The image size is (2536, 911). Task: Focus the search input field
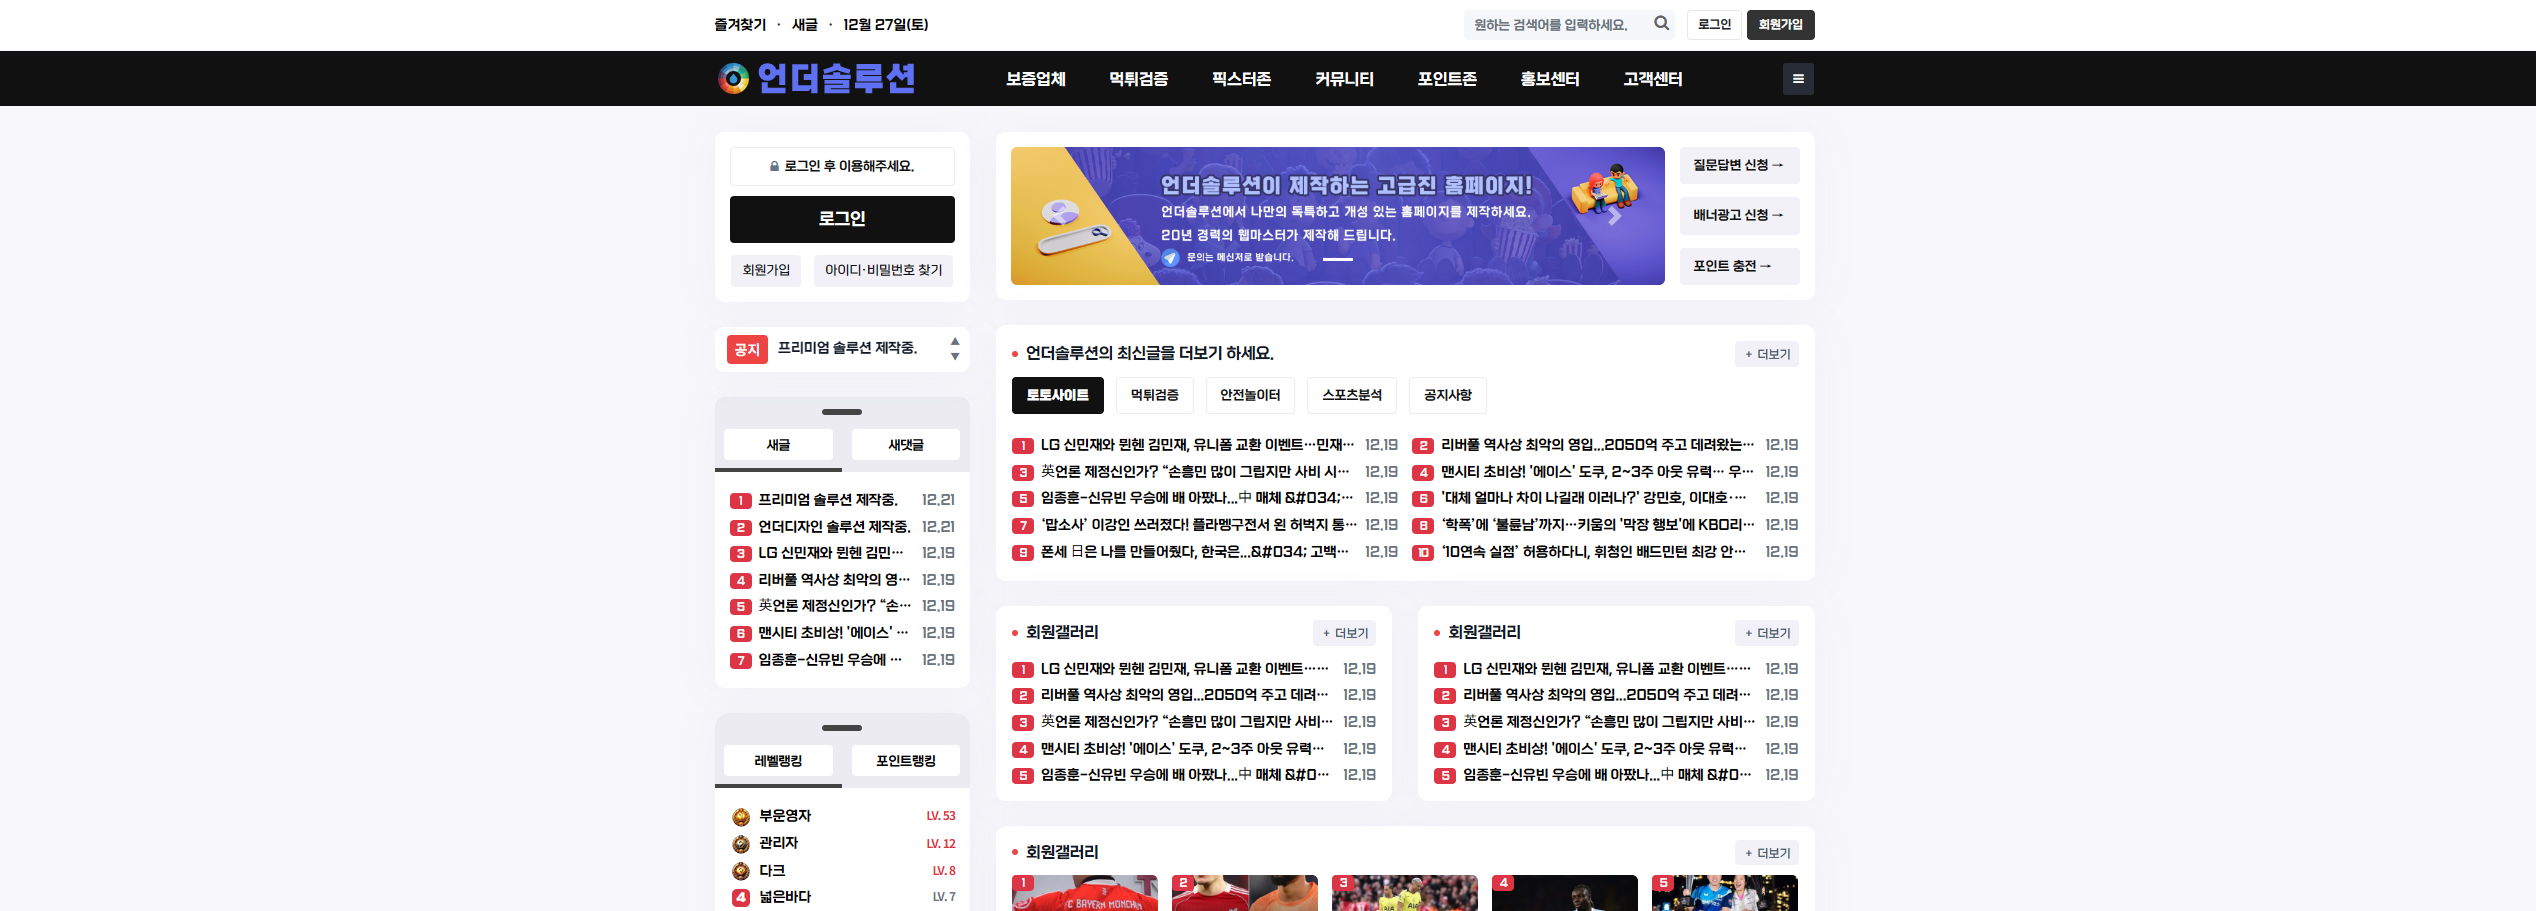(x=1557, y=25)
